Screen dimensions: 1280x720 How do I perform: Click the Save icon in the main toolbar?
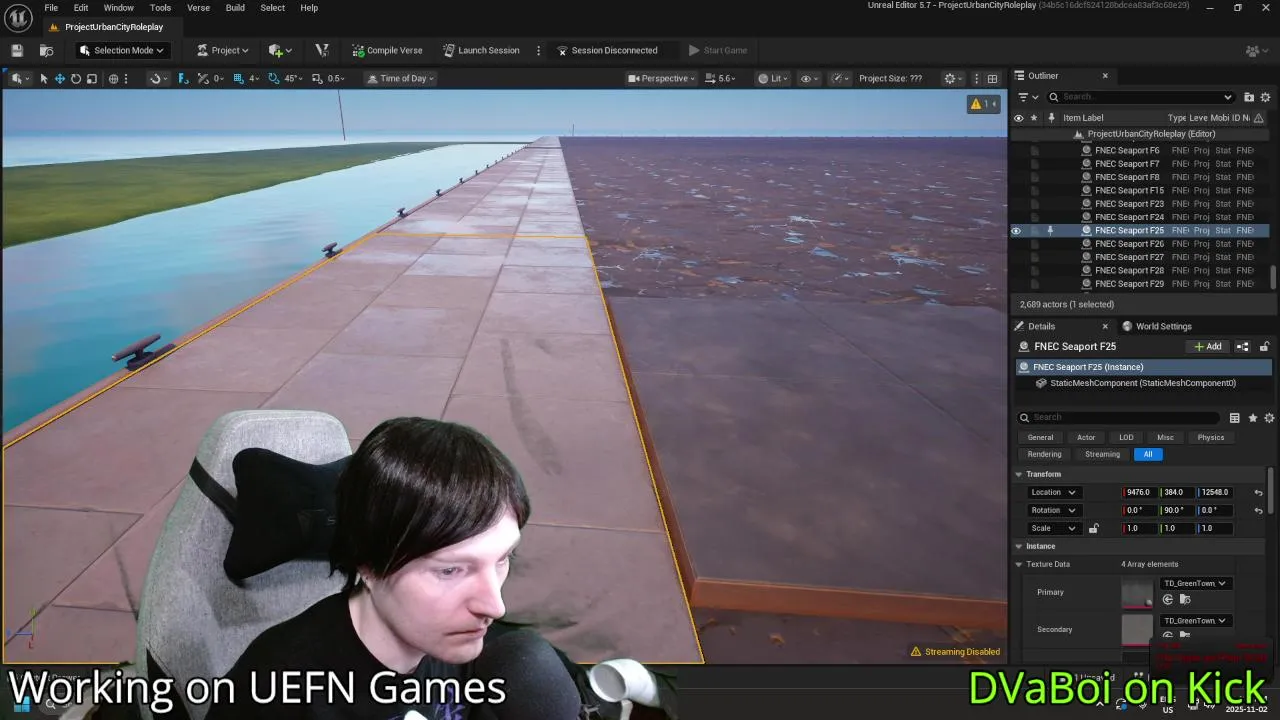(x=17, y=50)
